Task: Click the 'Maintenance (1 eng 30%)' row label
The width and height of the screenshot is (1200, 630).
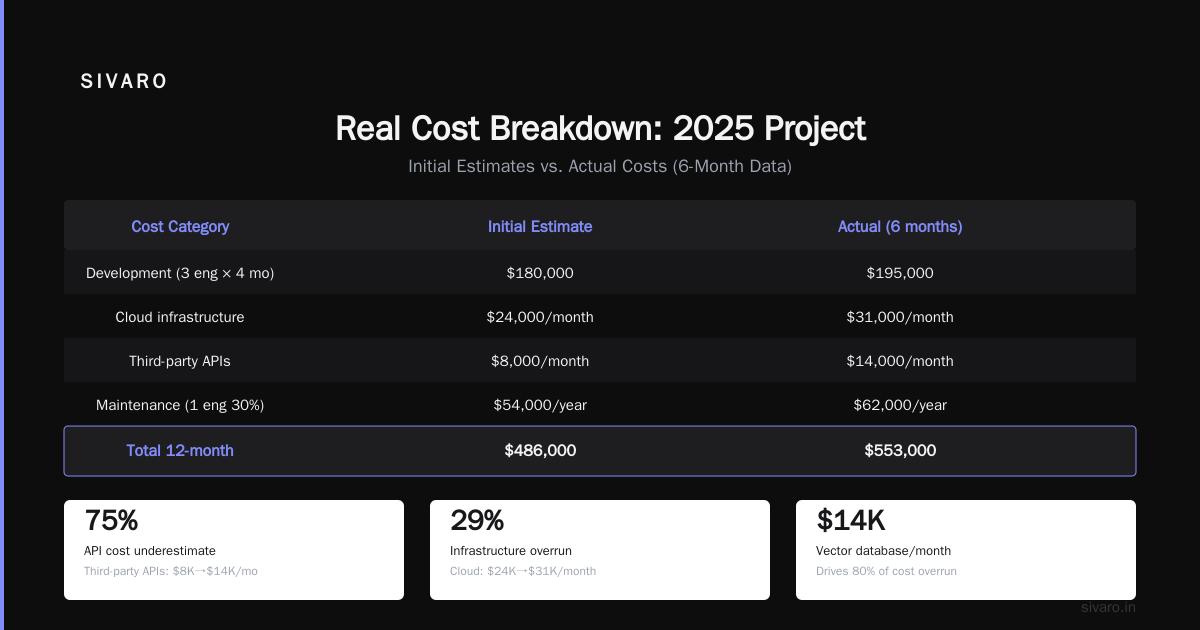Action: [180, 405]
